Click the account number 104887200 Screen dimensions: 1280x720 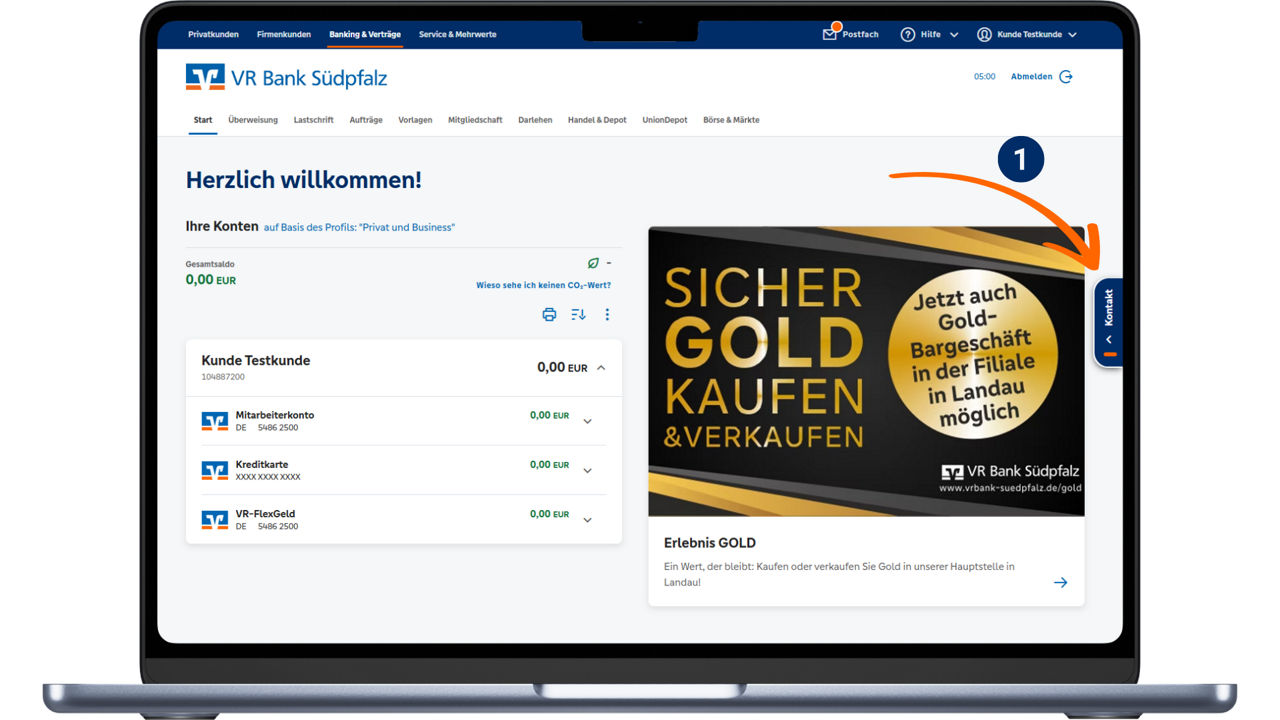[223, 377]
